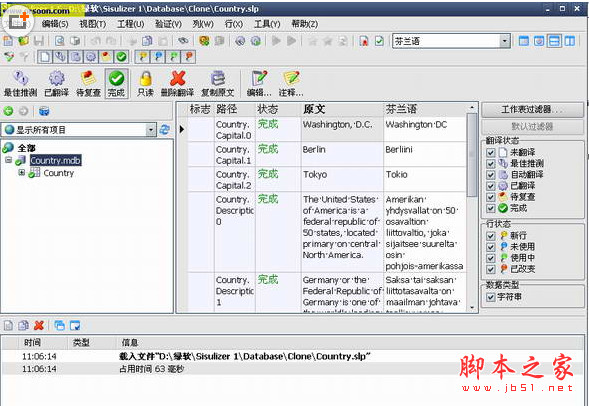Open the 帮助(Z) menu
Image resolution: width=589 pixels, height=406 pixels.
(305, 24)
